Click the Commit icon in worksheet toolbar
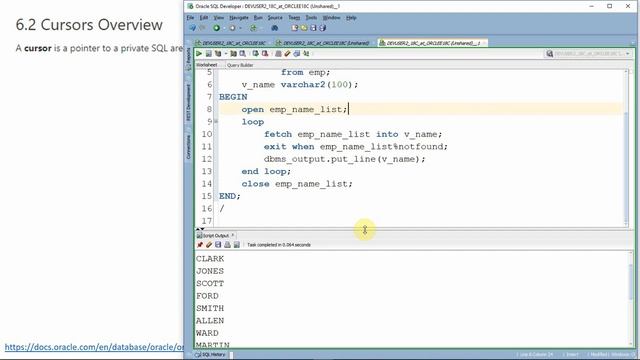The image size is (640, 360). click(x=256, y=53)
